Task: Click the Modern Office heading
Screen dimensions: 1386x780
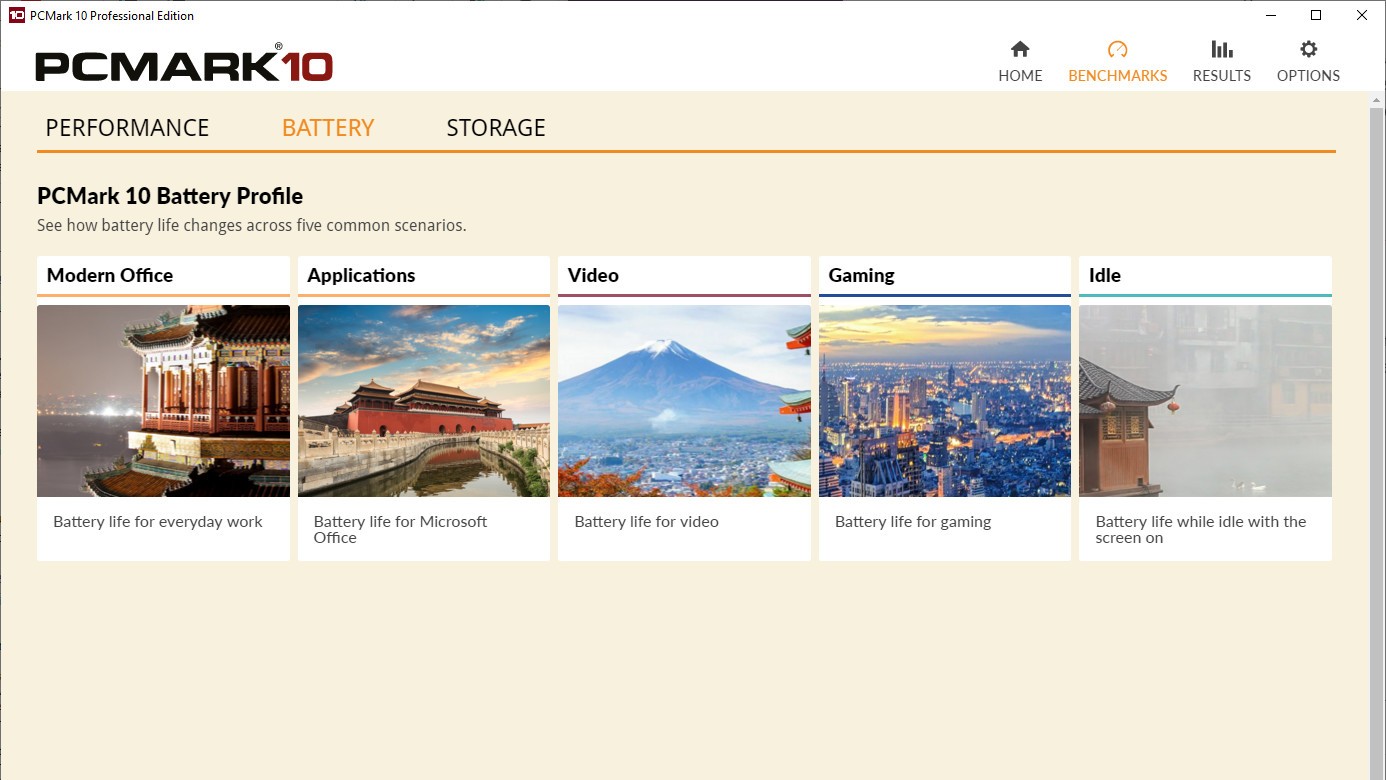Action: point(110,275)
